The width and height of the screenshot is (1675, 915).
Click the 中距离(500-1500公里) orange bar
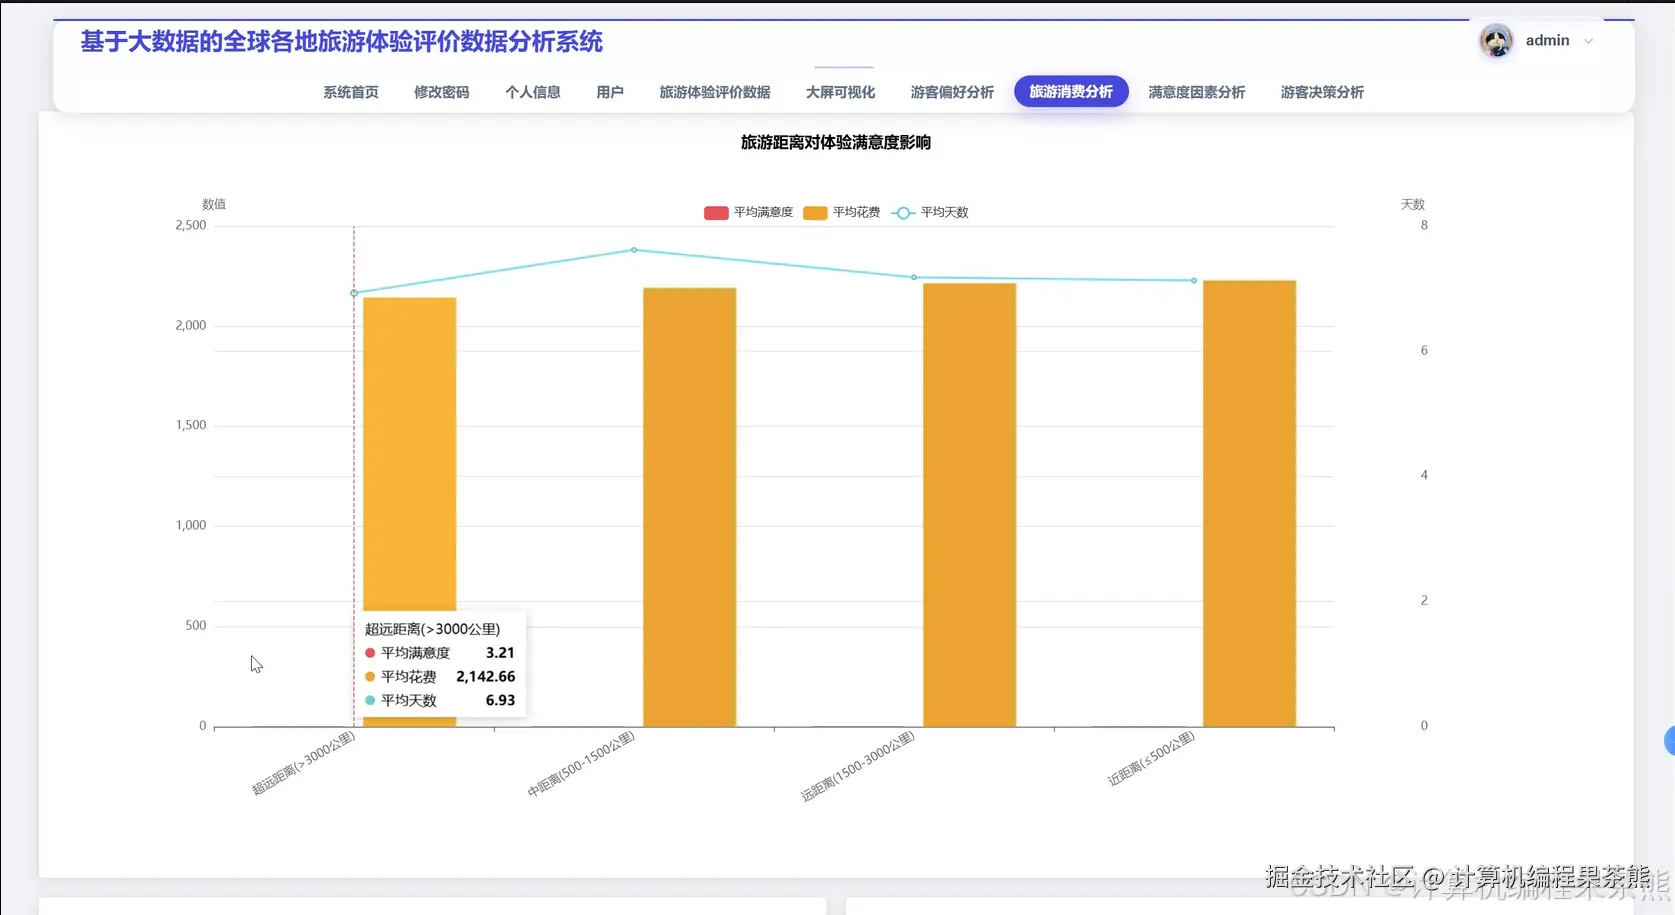689,507
